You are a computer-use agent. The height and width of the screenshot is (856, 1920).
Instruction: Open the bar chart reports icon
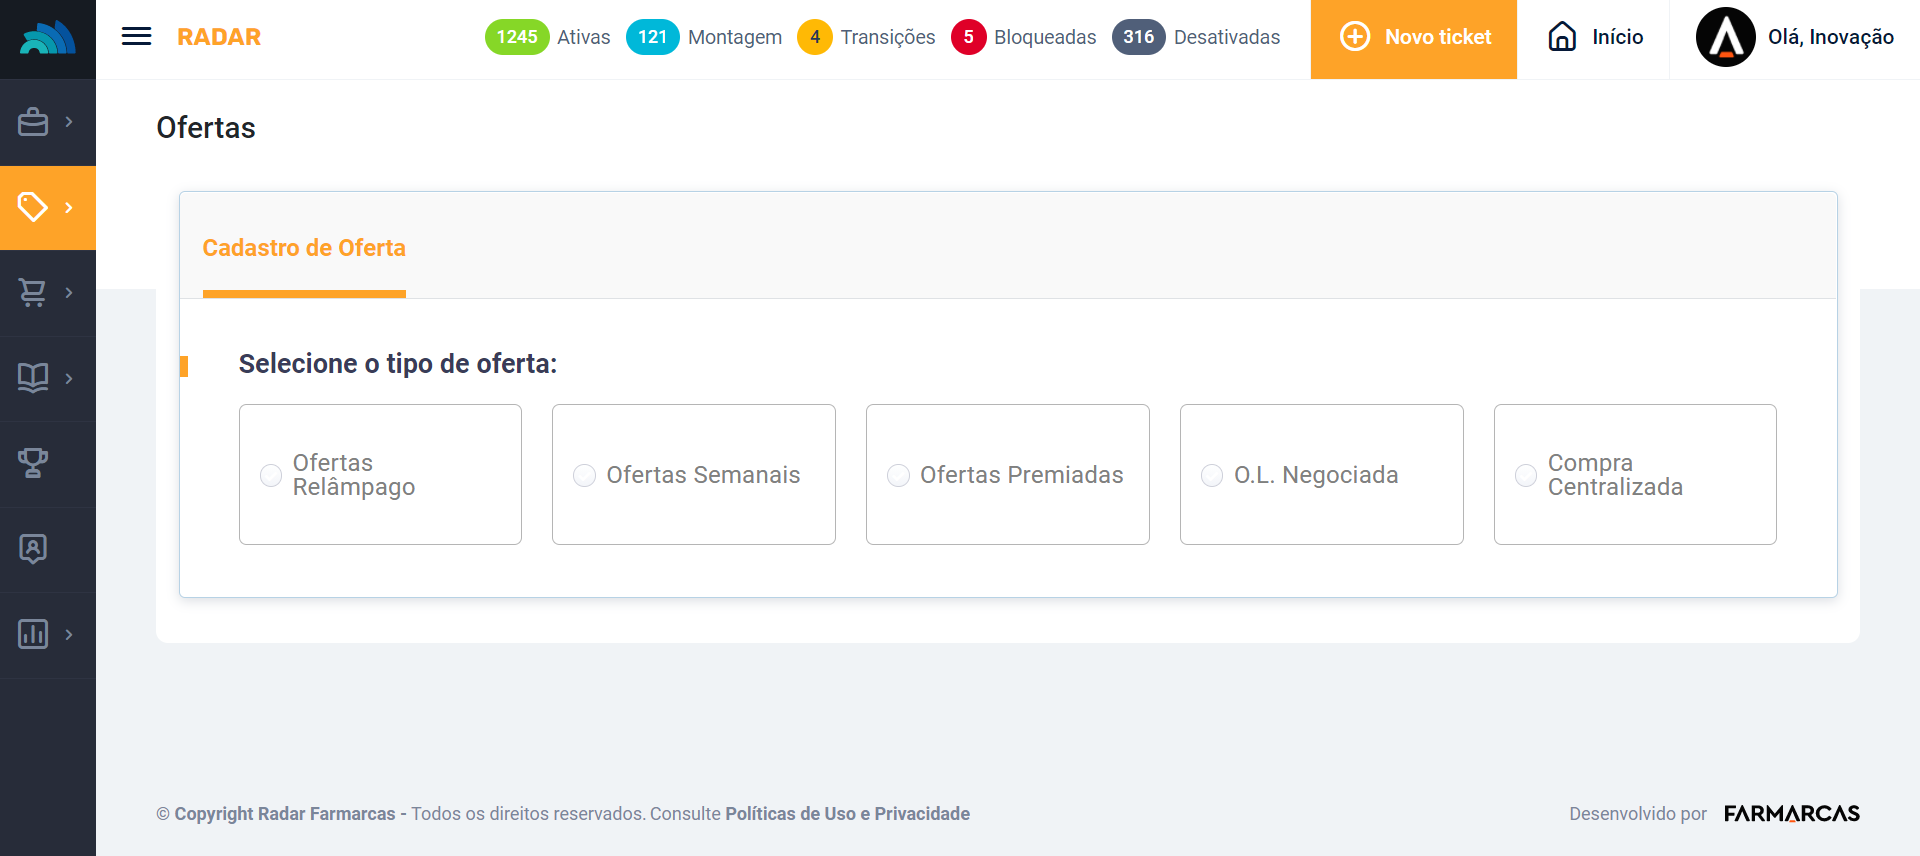33,634
